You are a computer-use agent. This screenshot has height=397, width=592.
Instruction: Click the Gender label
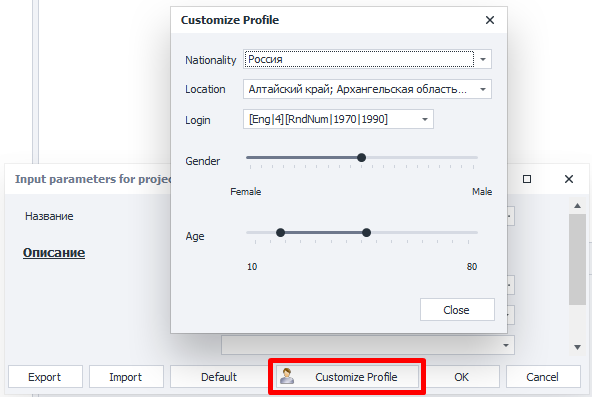pos(203,161)
